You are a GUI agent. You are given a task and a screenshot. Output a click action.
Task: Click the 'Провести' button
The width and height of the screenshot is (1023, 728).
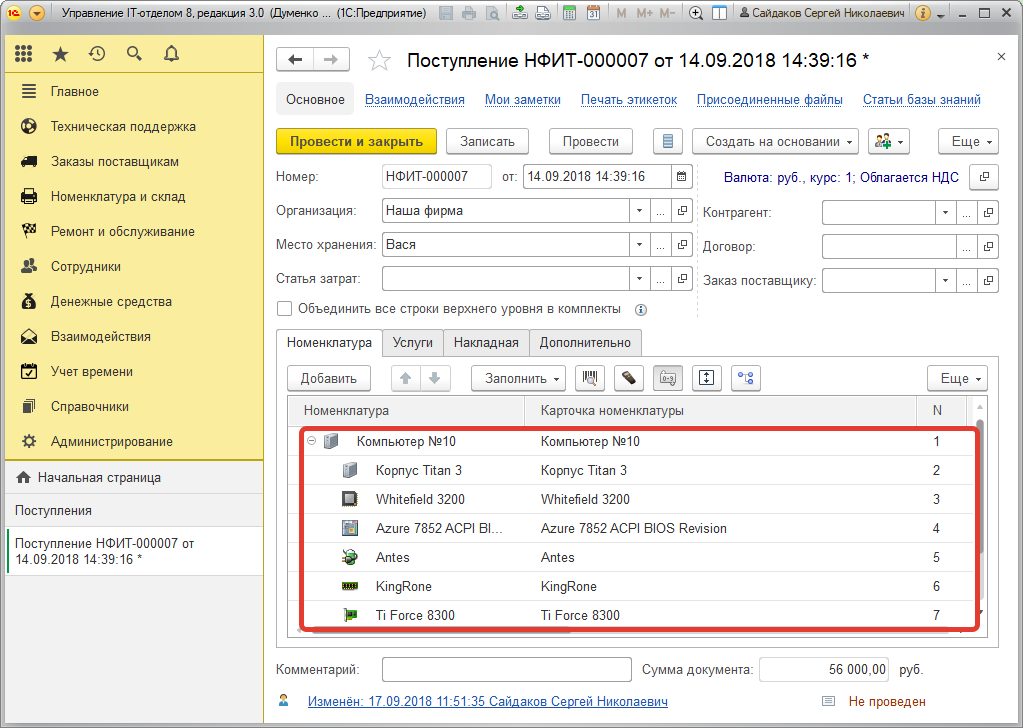(590, 141)
